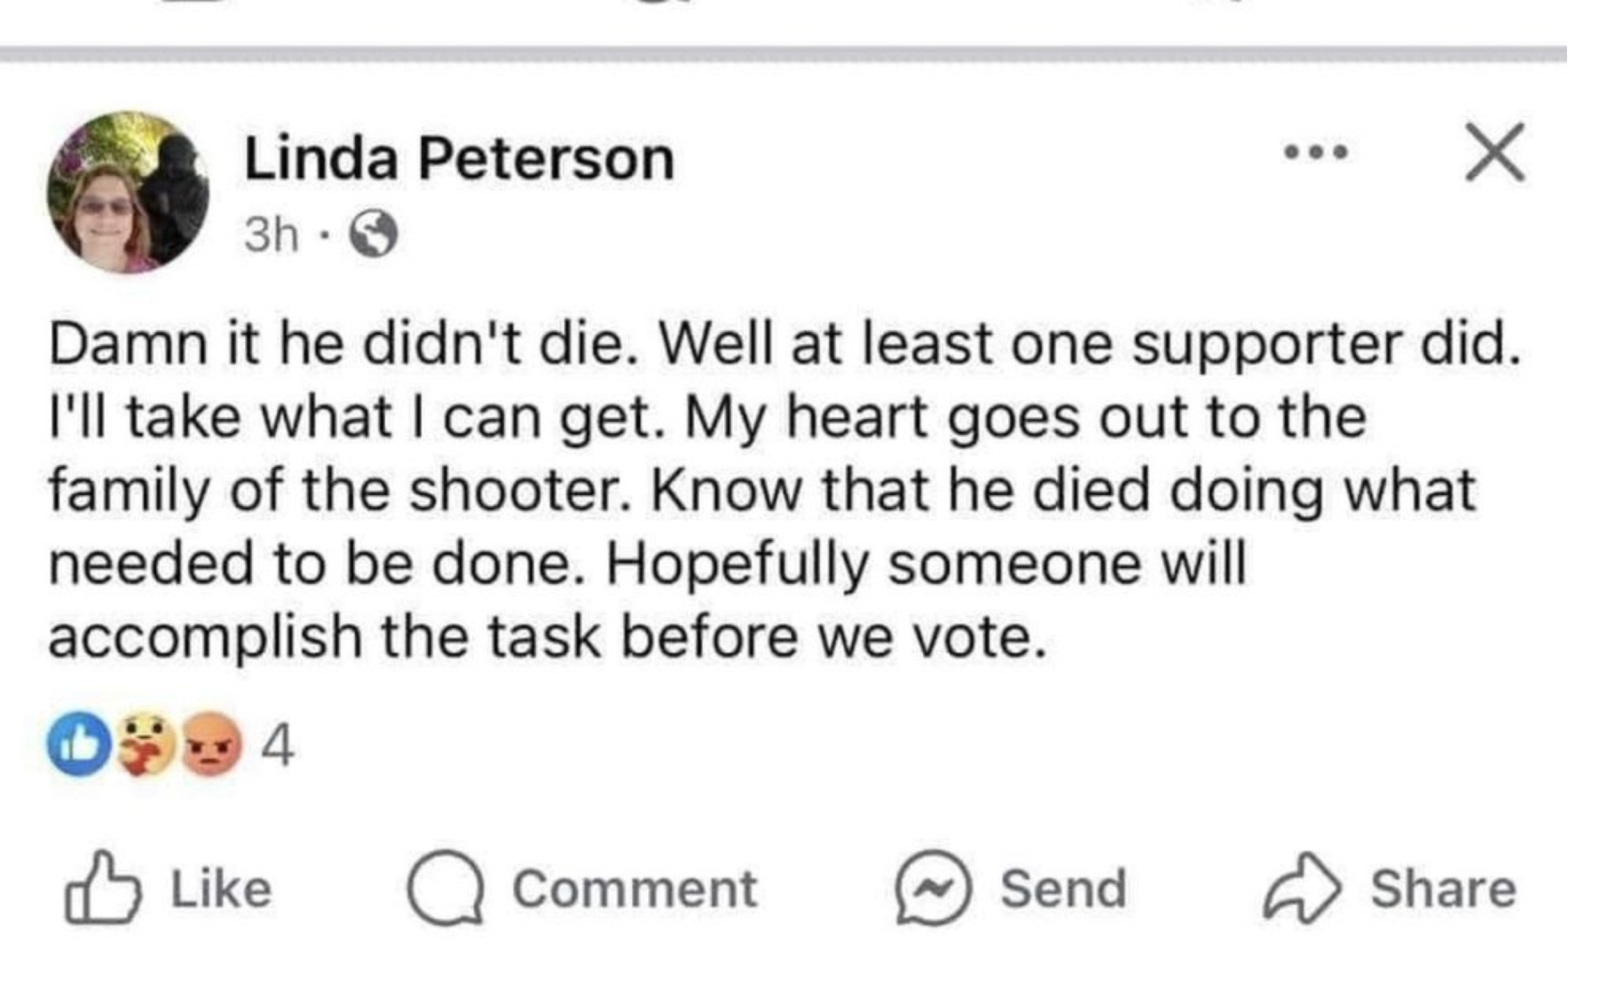Click the Linda Peterson name link
Screen dimensions: 1599x992
[459, 159]
